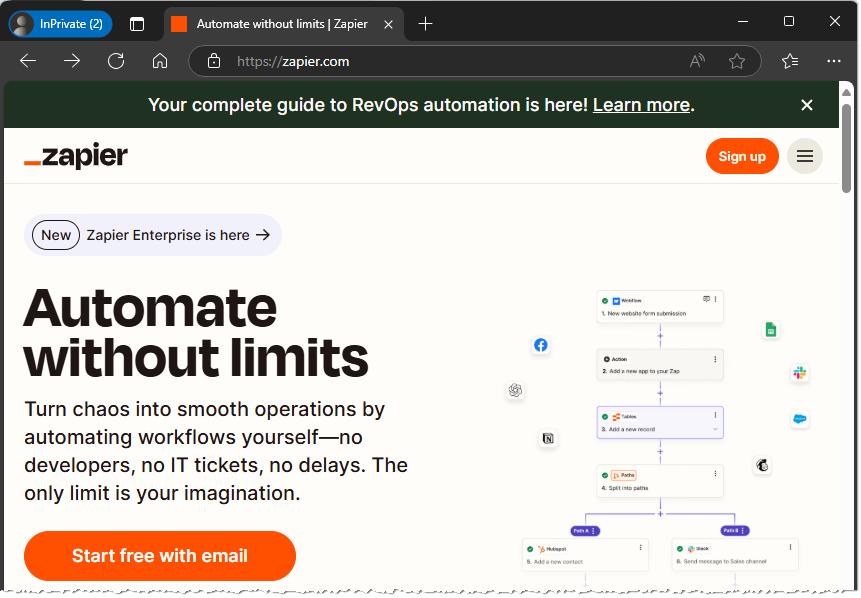Open three-dot menu on Webflow step
This screenshot has width=861, height=598.
pyautogui.click(x=716, y=299)
